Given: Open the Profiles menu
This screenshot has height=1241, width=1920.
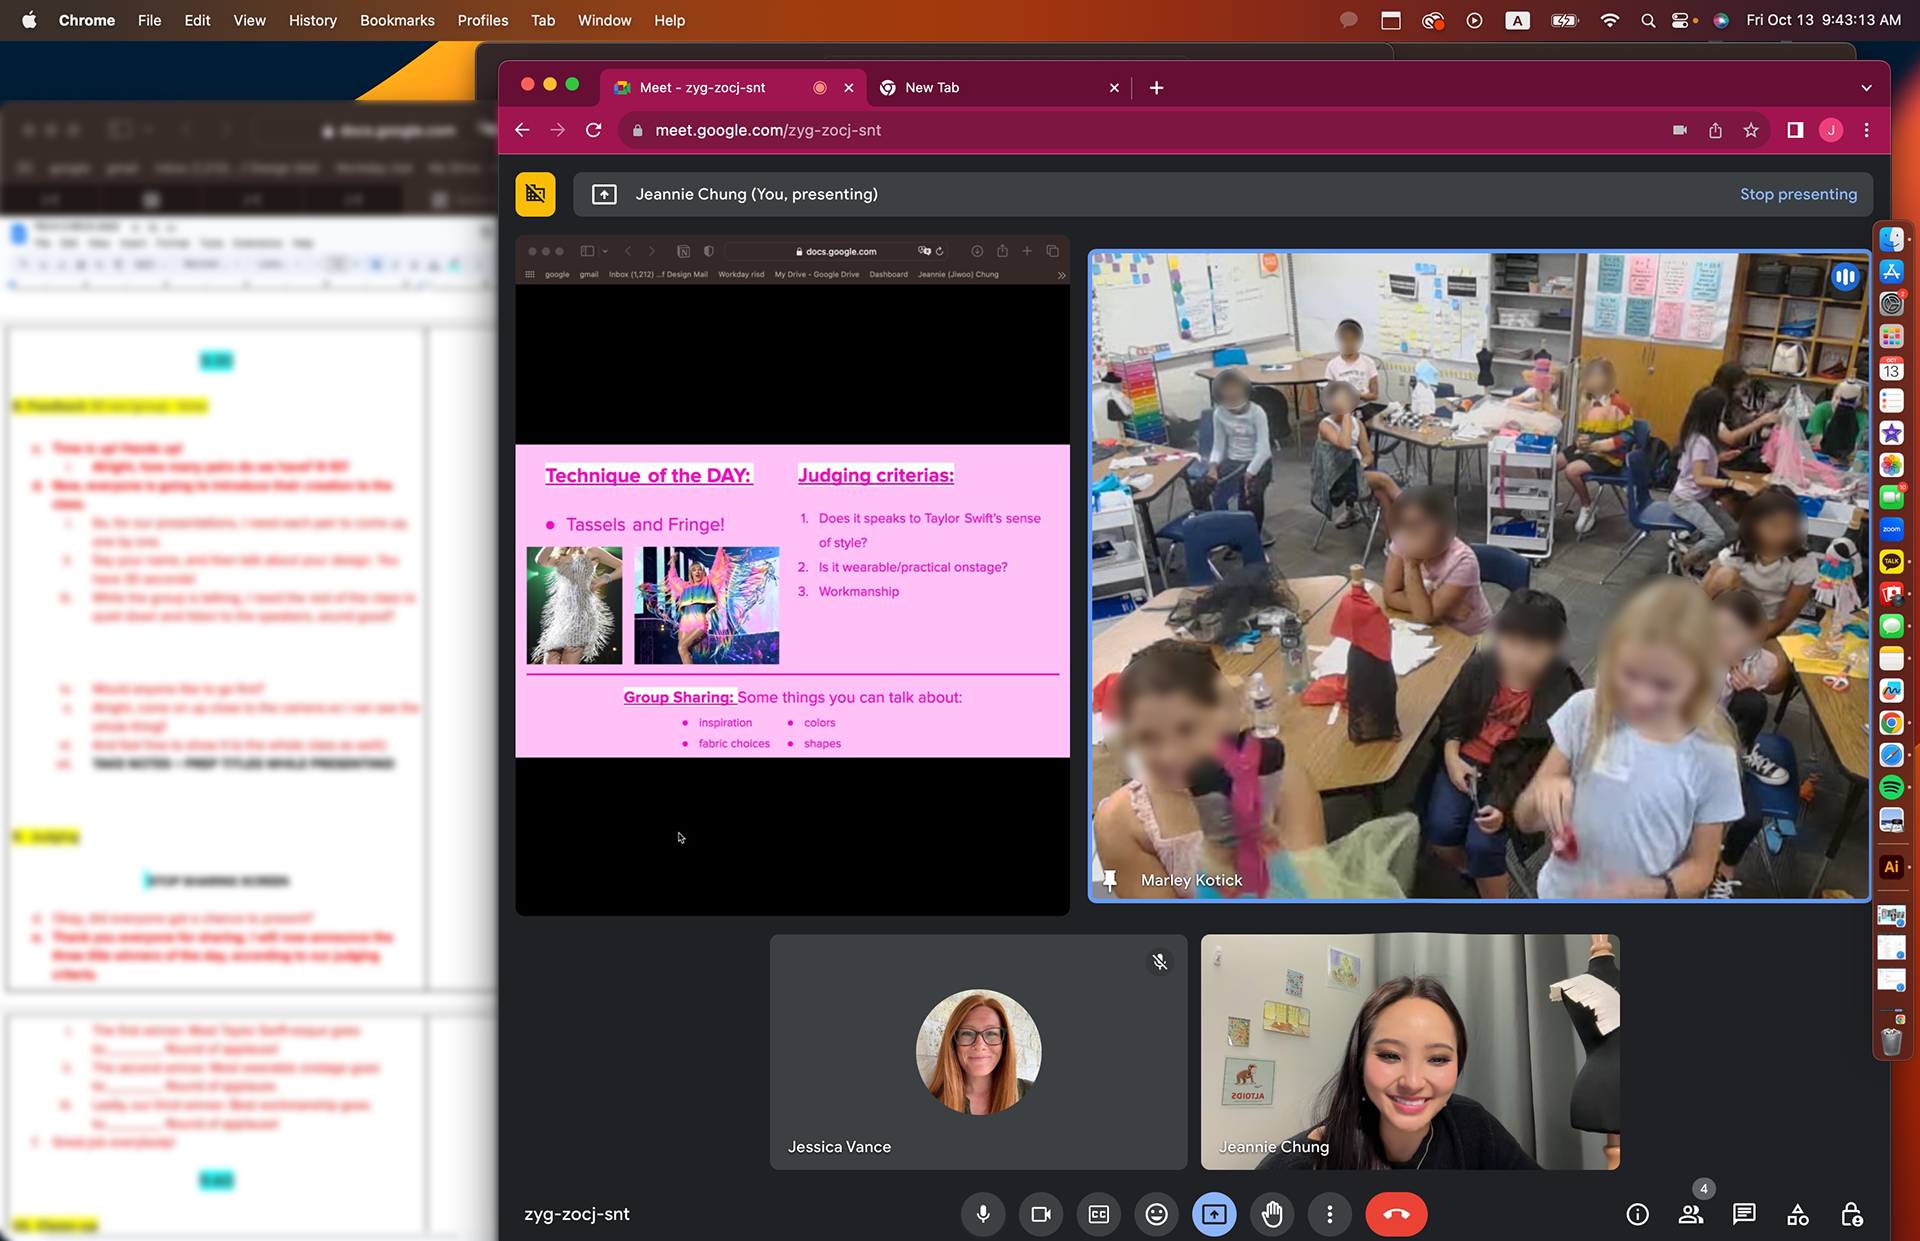Looking at the screenshot, I should pyautogui.click(x=482, y=20).
